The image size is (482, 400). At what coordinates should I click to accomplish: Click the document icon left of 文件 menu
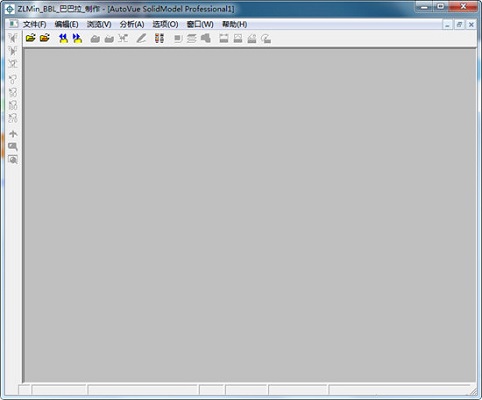click(x=13, y=24)
